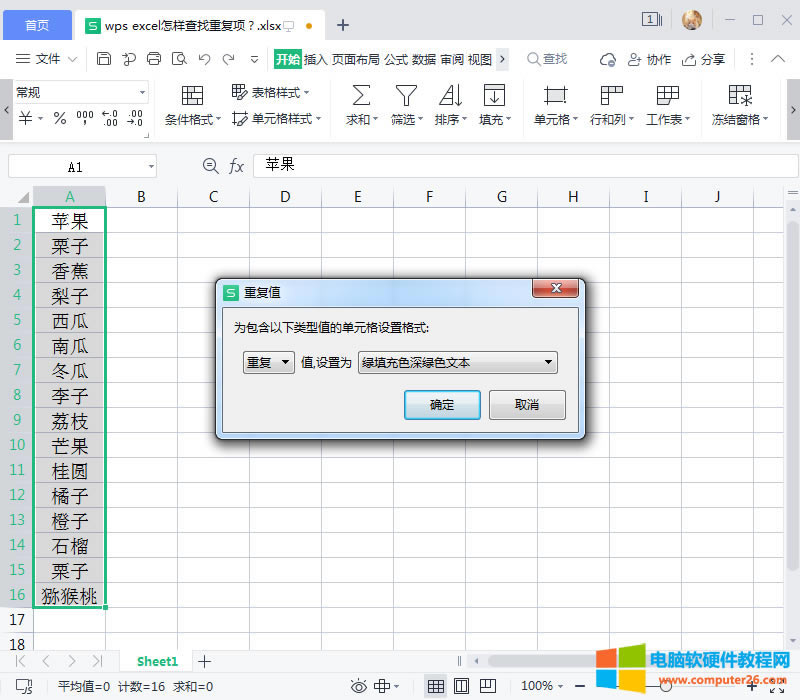The height and width of the screenshot is (700, 800).
Task: Open the 文件 menu
Action: (x=48, y=59)
